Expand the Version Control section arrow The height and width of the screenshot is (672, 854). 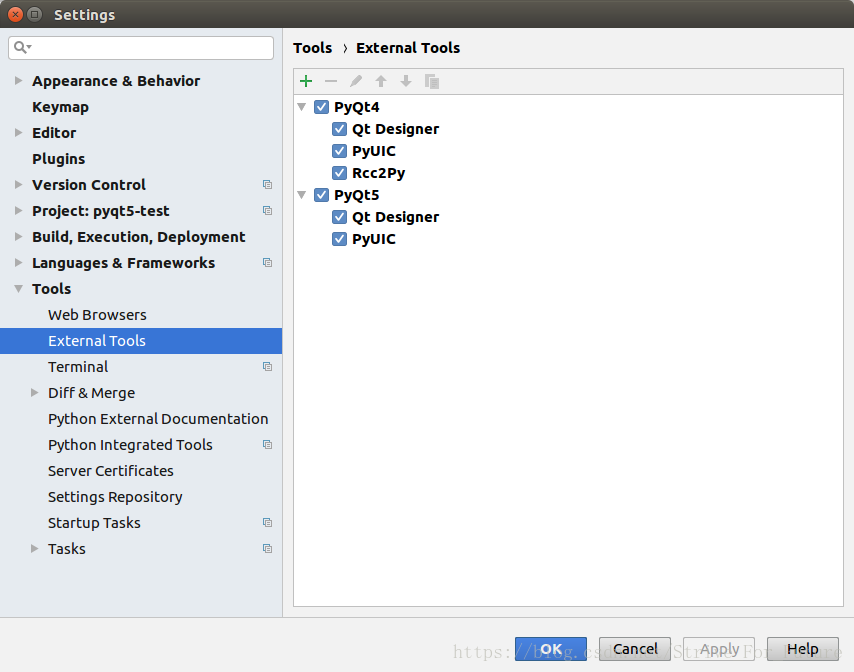pos(19,185)
